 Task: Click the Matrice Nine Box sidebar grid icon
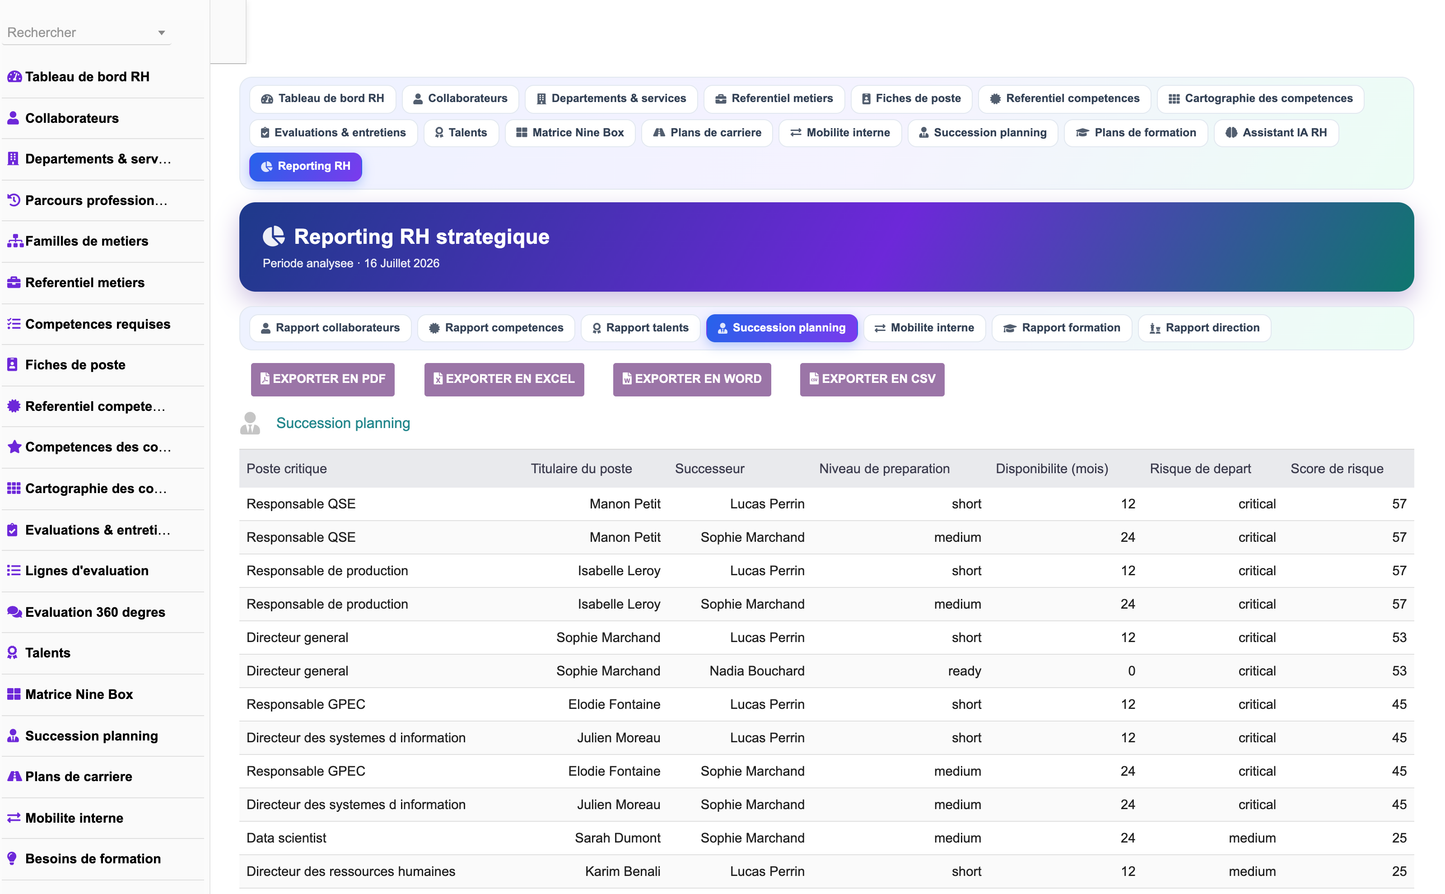14,694
